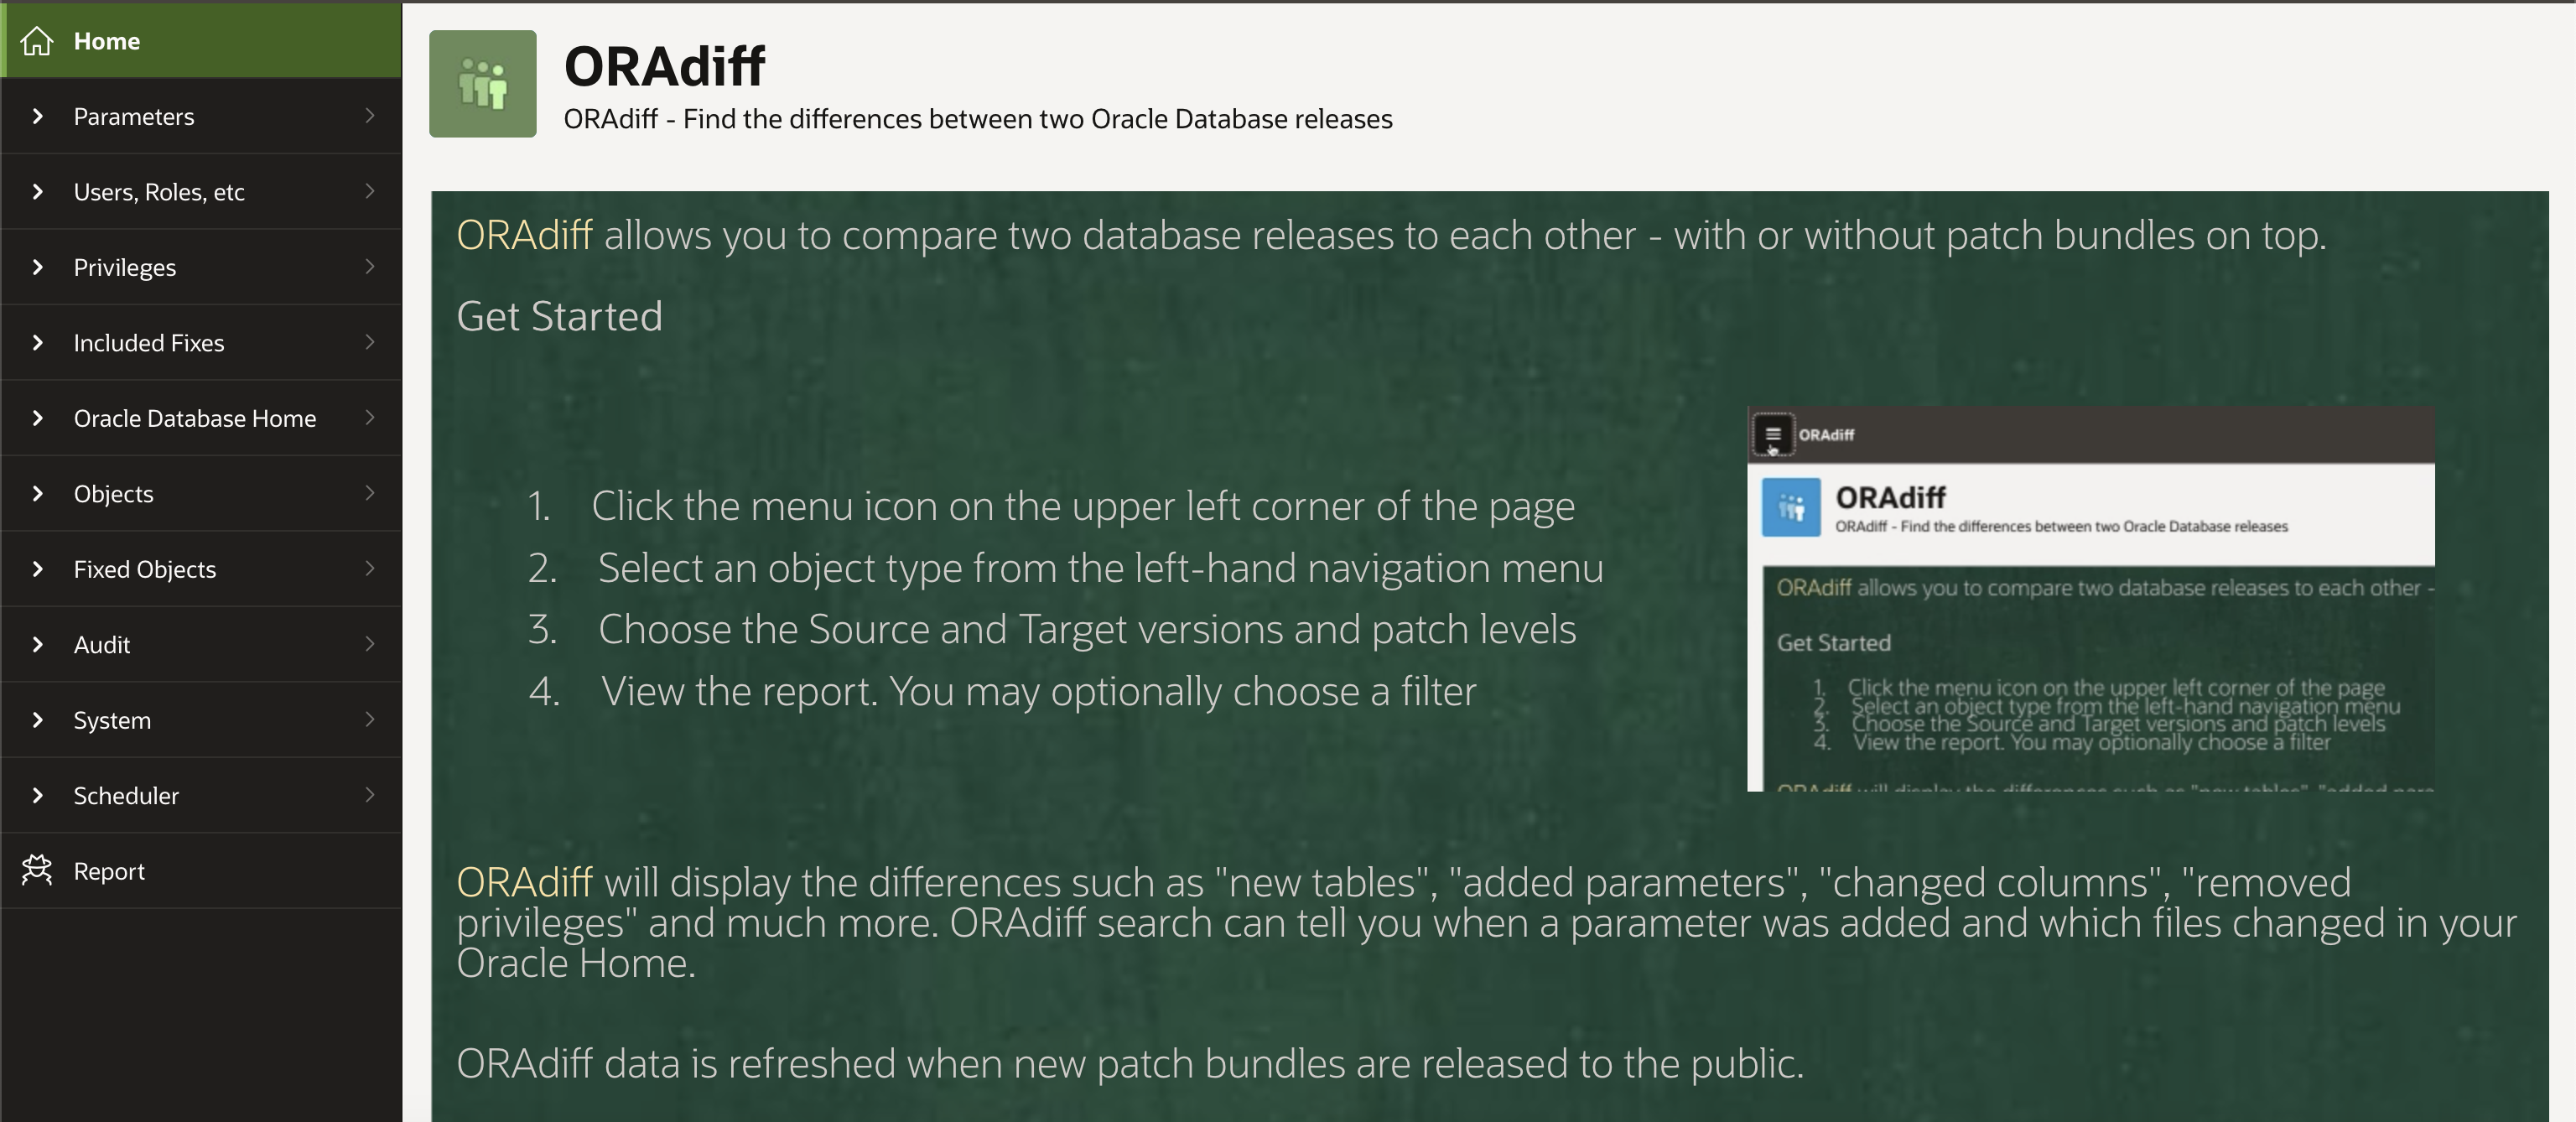The image size is (2576, 1122).
Task: Click the ORAdiff page title heading
Action: [x=664, y=66]
